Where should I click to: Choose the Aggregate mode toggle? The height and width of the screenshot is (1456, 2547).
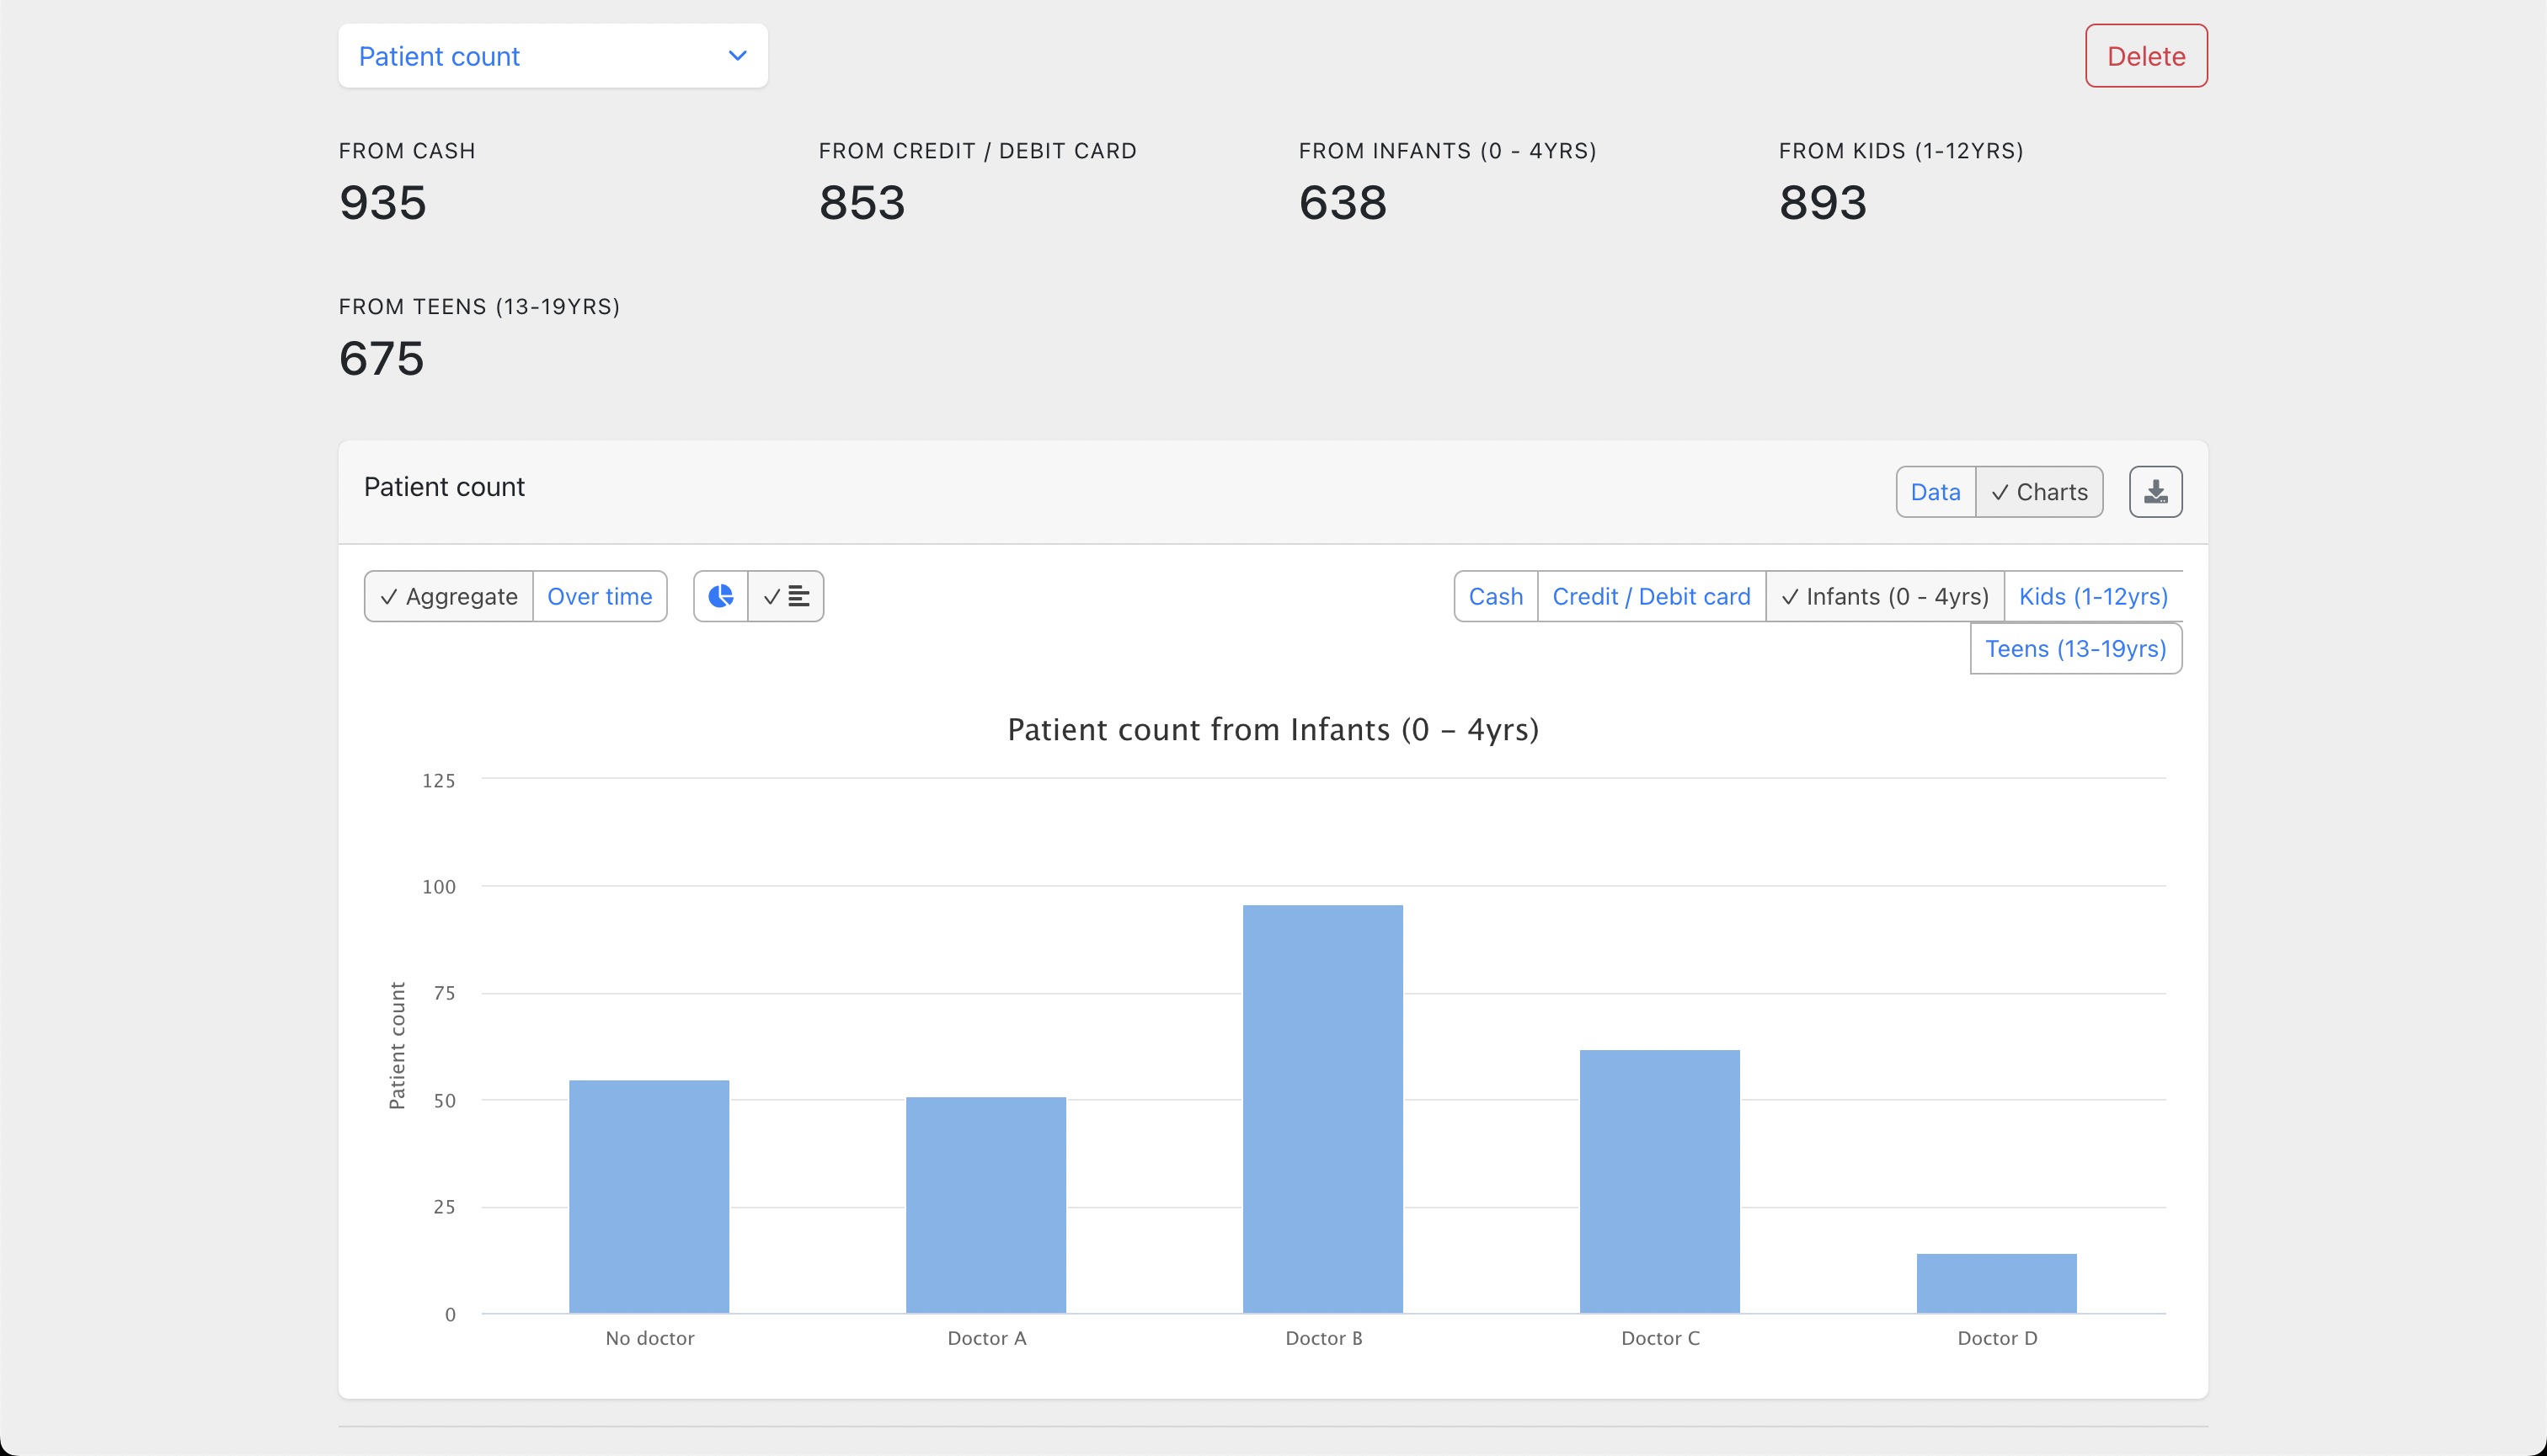[449, 597]
